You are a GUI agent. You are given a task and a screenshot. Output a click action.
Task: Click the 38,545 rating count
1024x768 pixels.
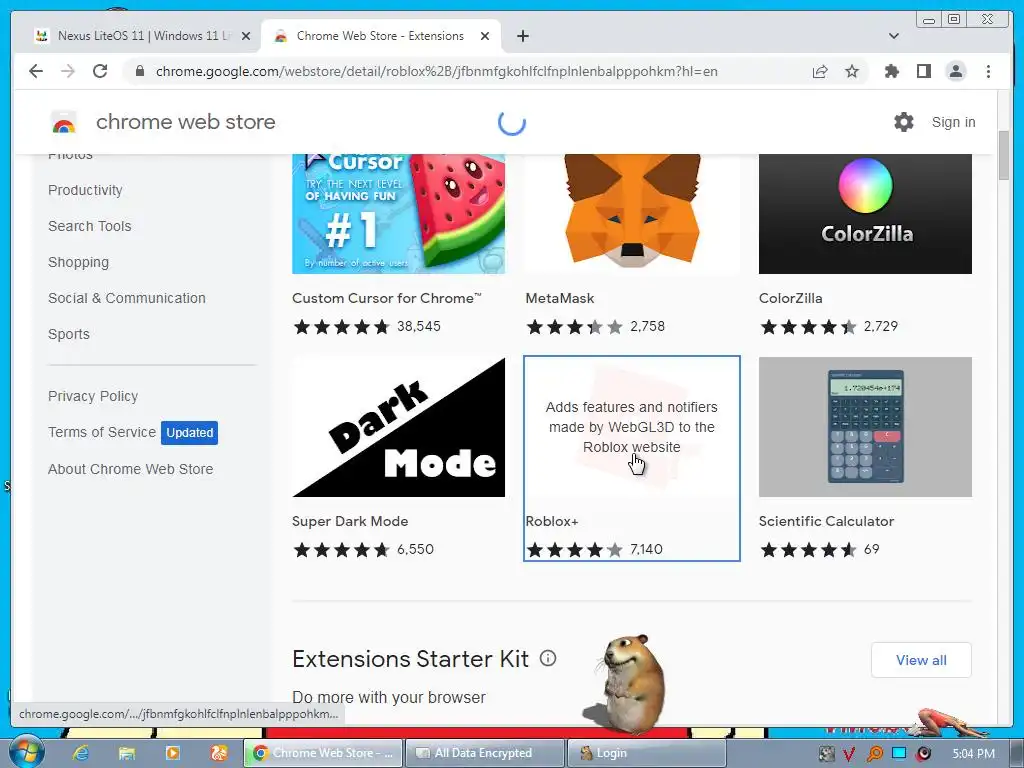(419, 326)
